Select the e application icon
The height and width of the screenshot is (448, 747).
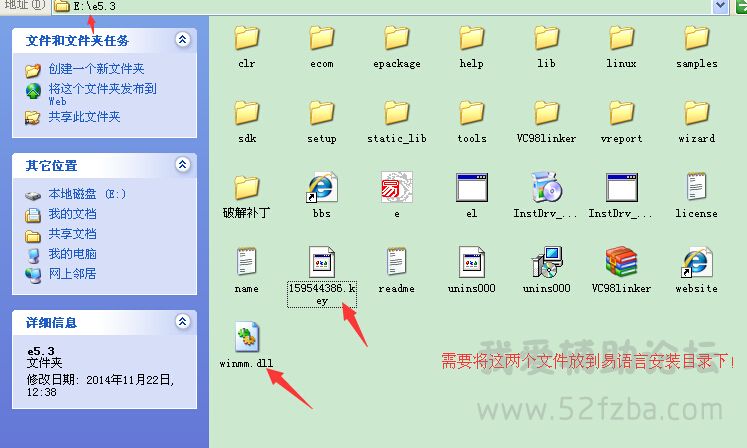(397, 187)
